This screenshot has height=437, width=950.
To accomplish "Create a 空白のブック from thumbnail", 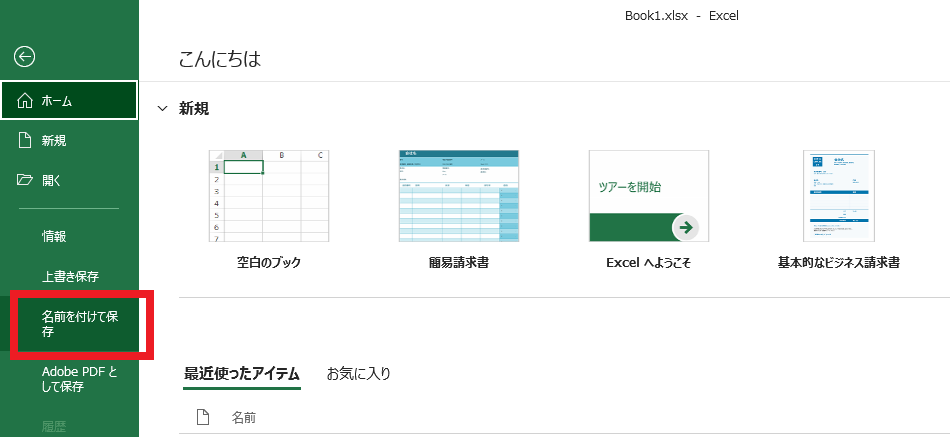I will [269, 196].
